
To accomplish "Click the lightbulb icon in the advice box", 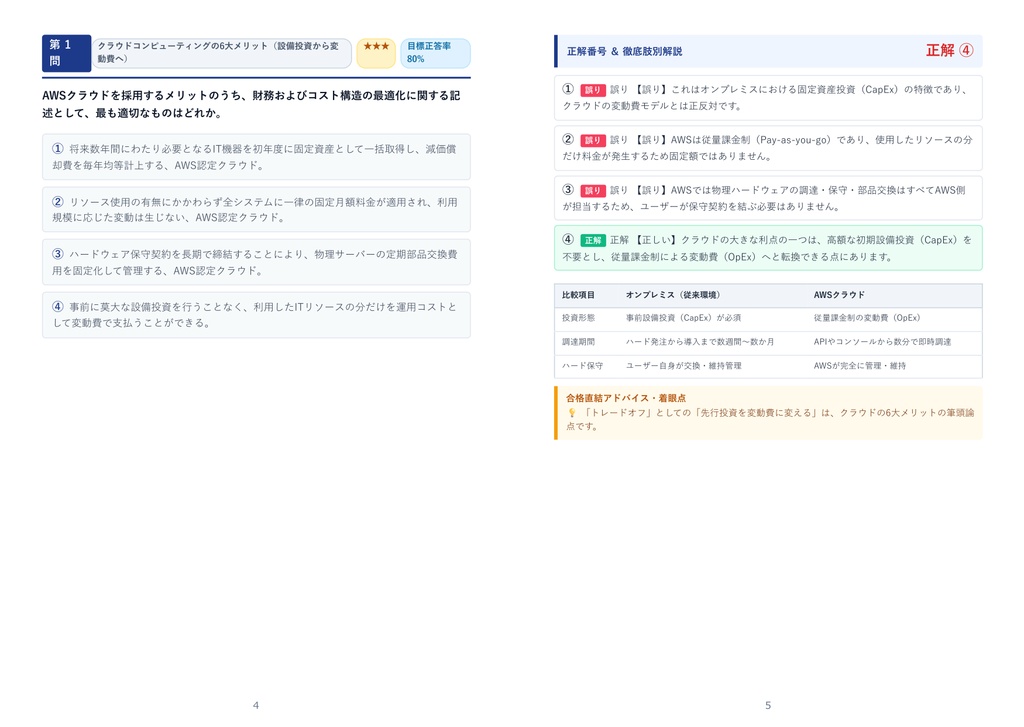I will pos(571,413).
